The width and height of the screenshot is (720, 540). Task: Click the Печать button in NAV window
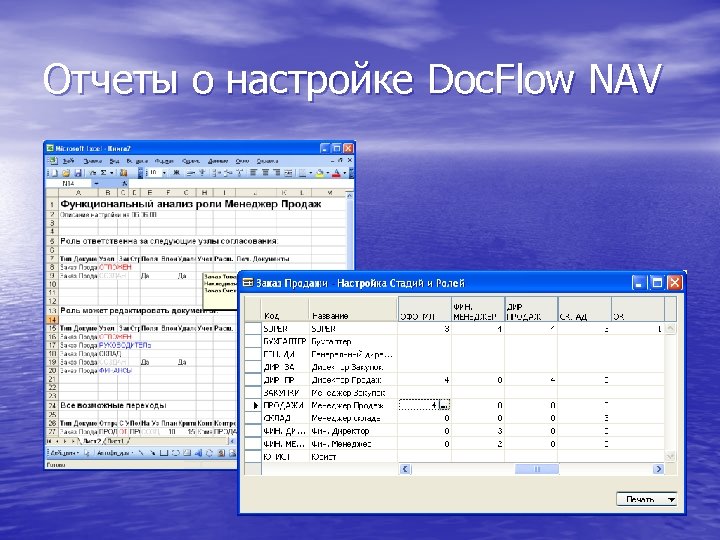pyautogui.click(x=648, y=499)
